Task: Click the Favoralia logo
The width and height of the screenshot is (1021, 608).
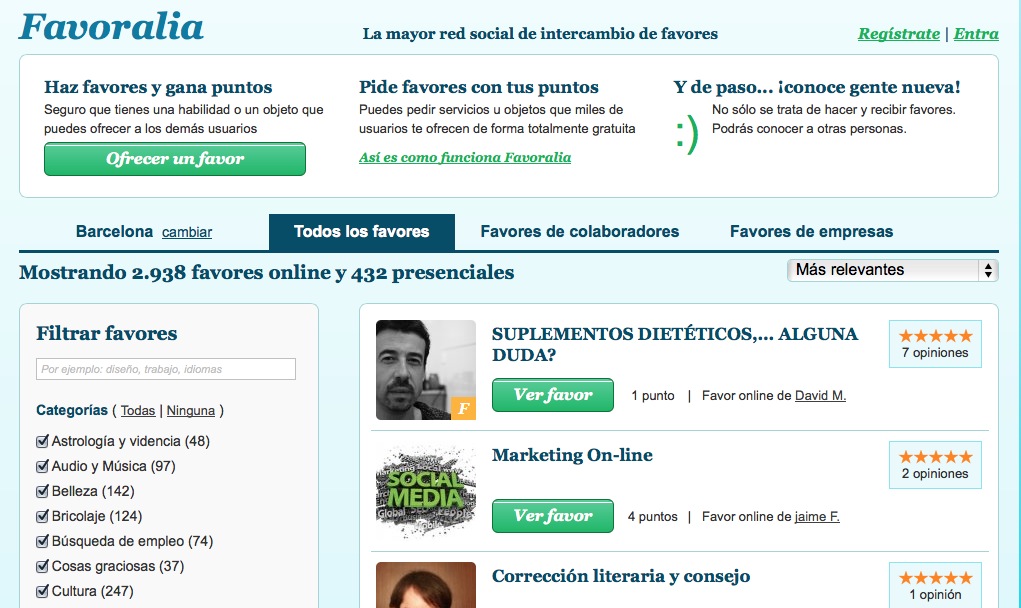Action: (x=111, y=27)
